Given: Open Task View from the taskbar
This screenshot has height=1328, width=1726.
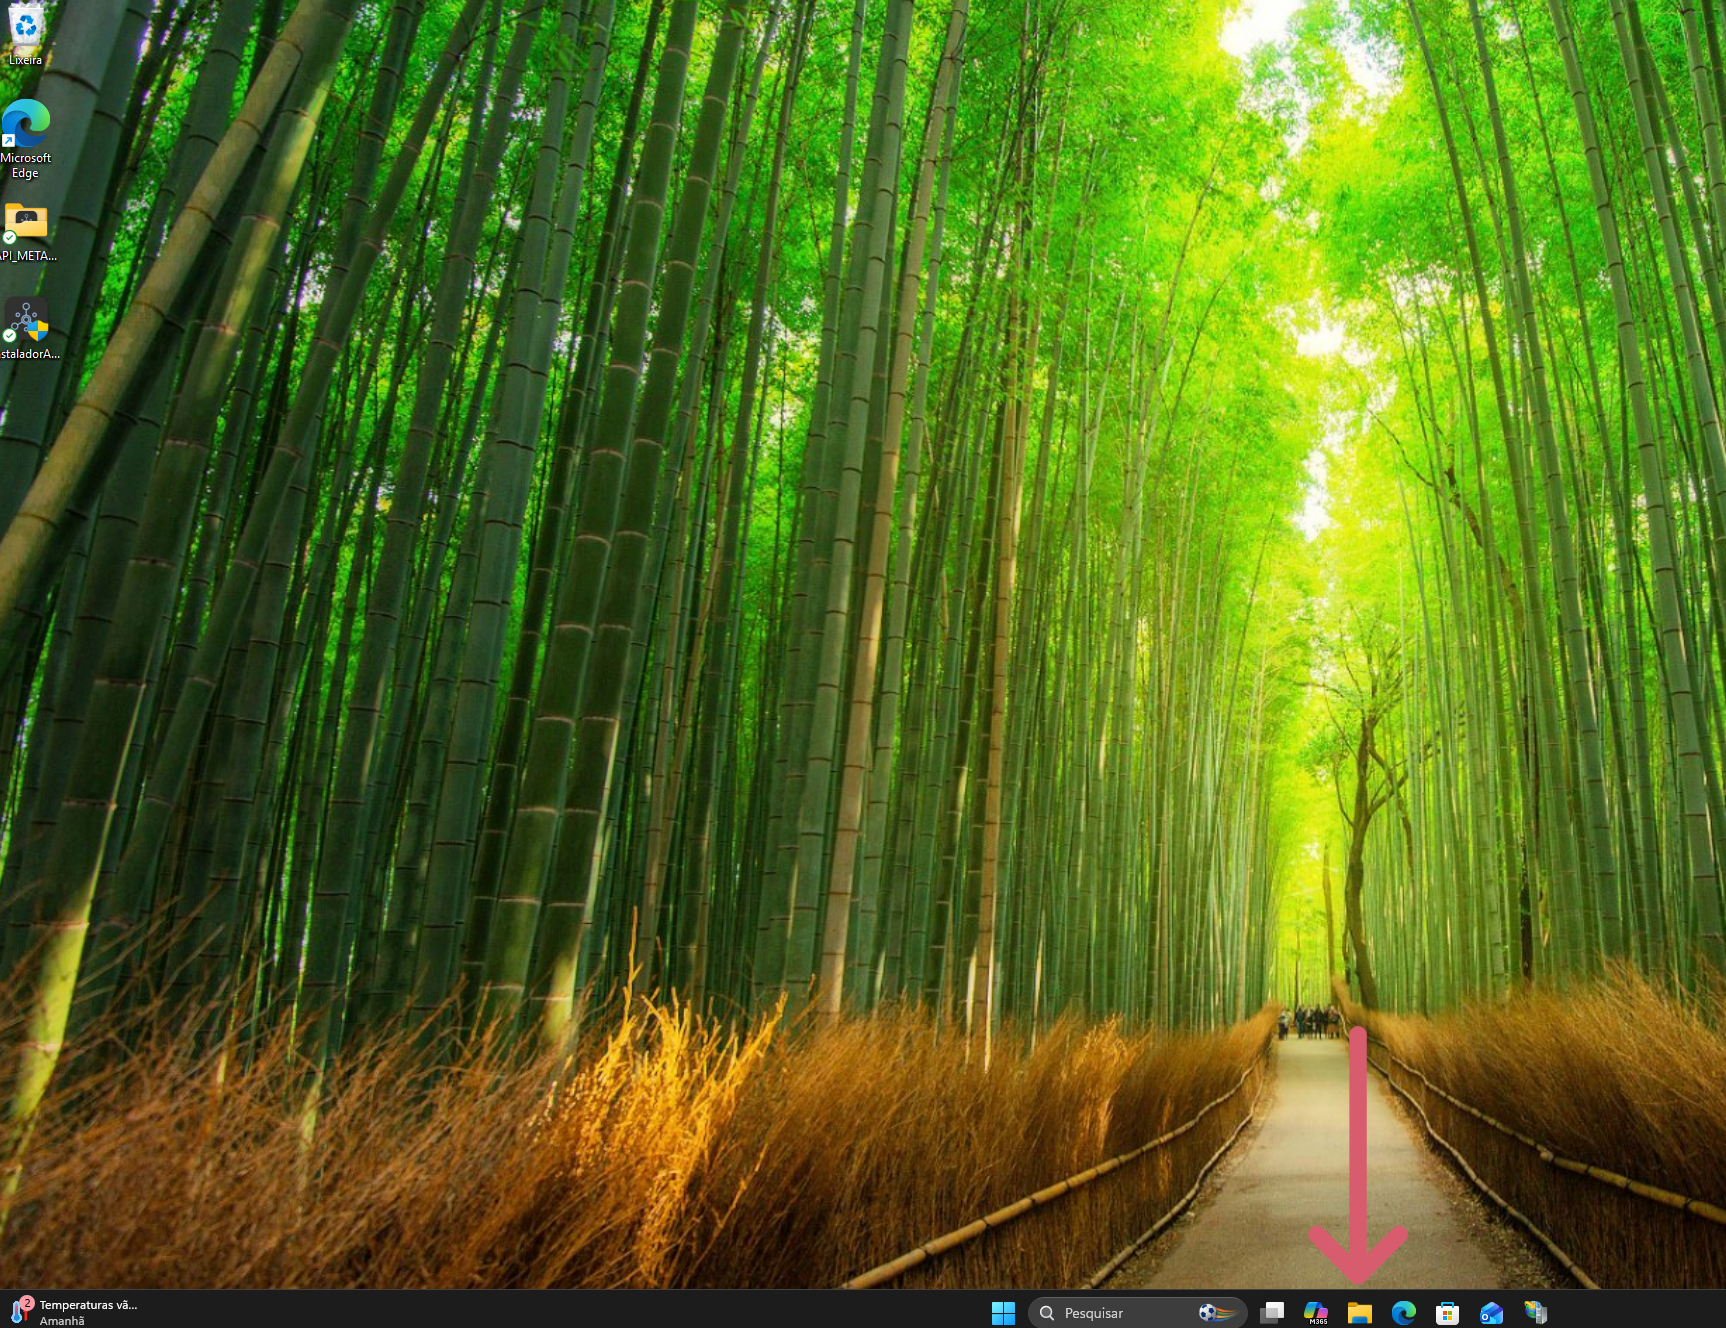Looking at the screenshot, I should (x=1272, y=1312).
